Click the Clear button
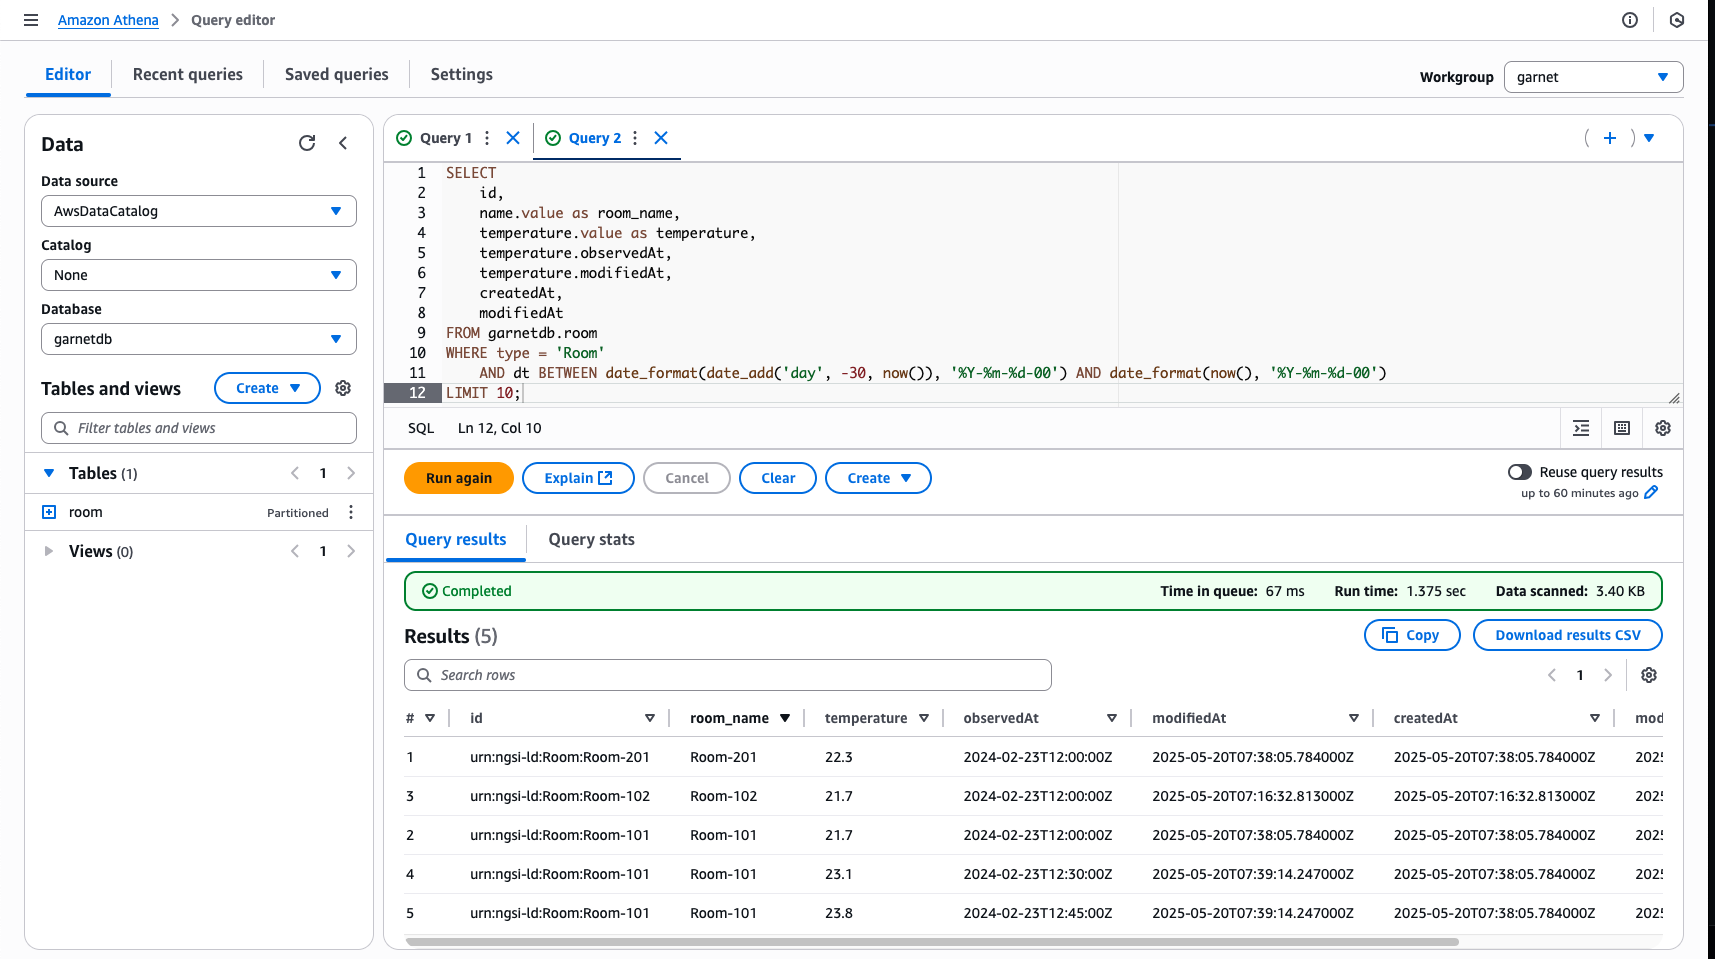The height and width of the screenshot is (959, 1715). [778, 478]
